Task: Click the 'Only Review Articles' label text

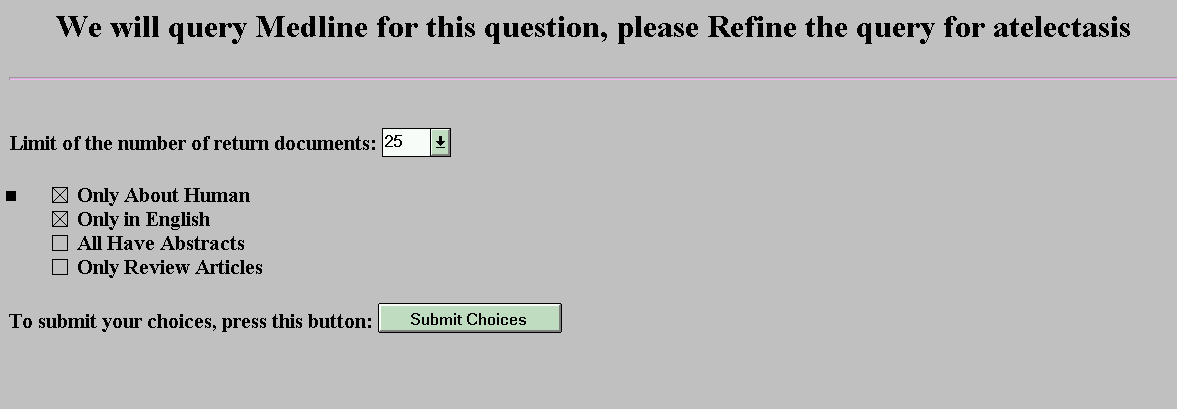Action: click(x=169, y=268)
